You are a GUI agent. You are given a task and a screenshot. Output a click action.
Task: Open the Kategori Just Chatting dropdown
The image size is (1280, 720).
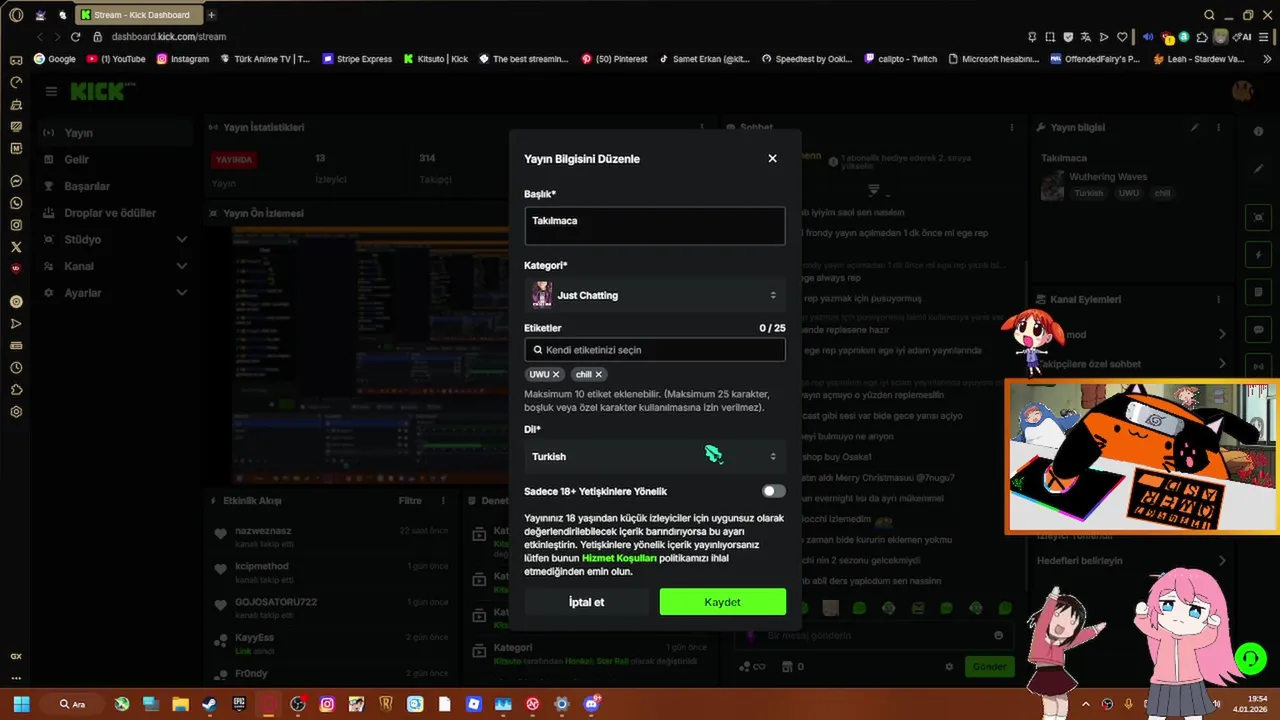(x=655, y=295)
